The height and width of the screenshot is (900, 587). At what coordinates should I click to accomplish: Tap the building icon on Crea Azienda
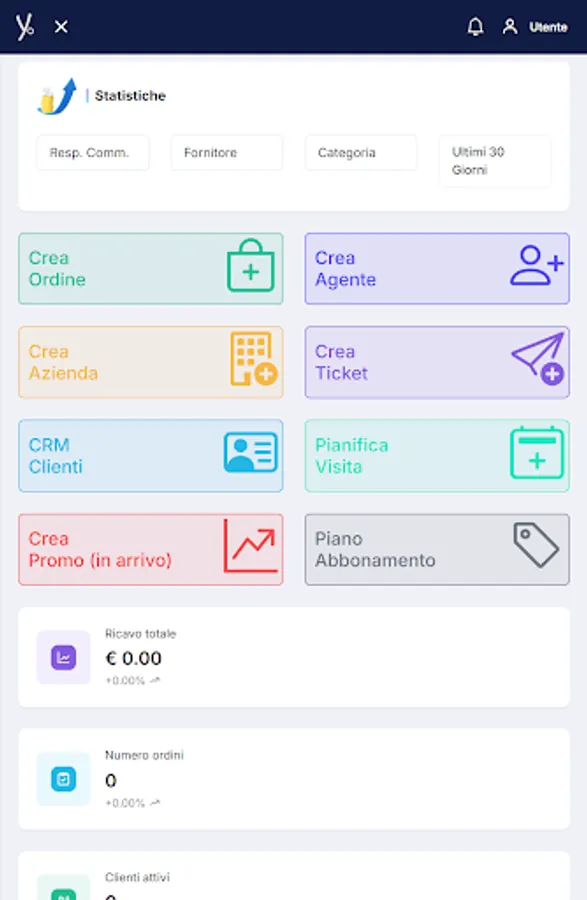pyautogui.click(x=250, y=361)
